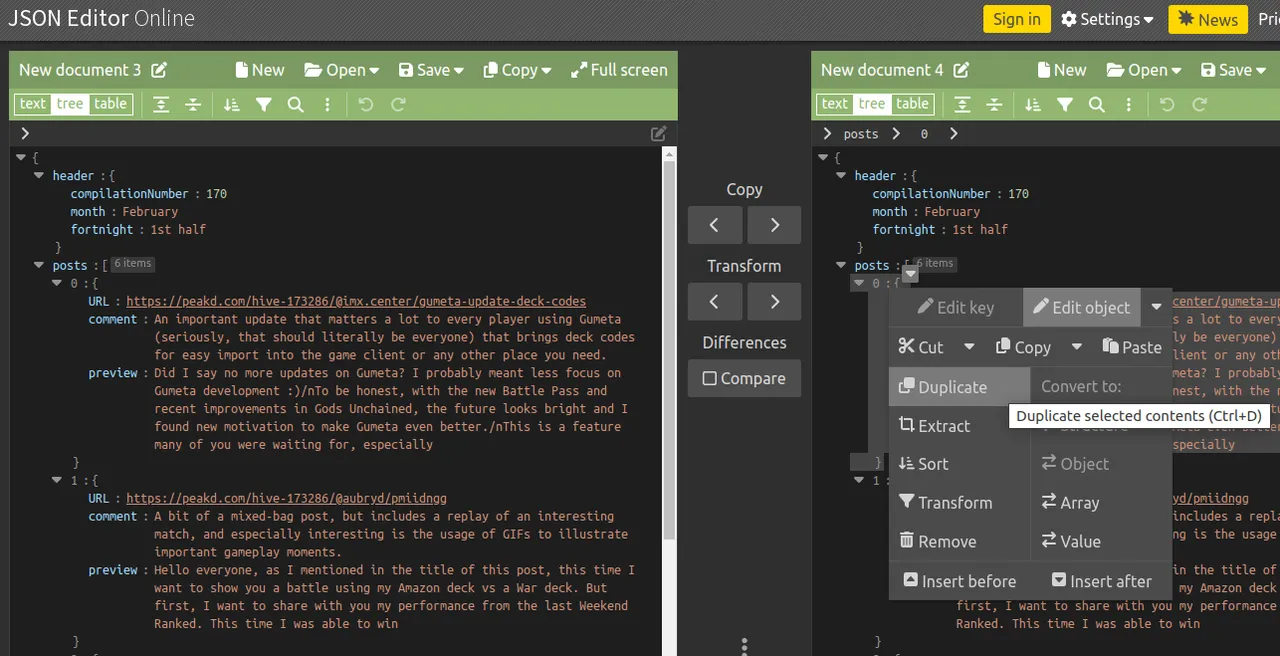Open Edit object dropdown arrow

click(1157, 307)
